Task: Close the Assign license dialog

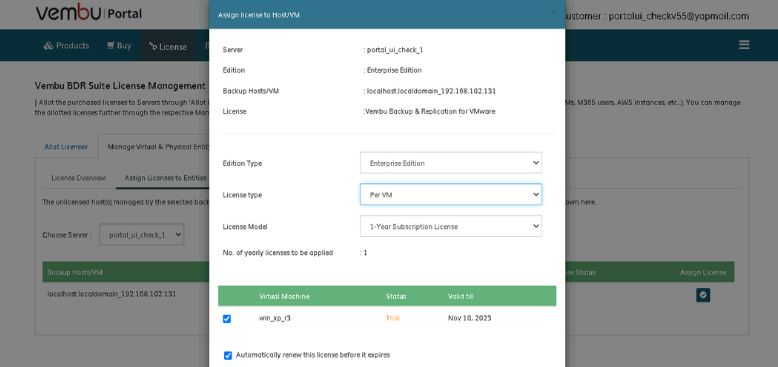Action: pyautogui.click(x=554, y=13)
